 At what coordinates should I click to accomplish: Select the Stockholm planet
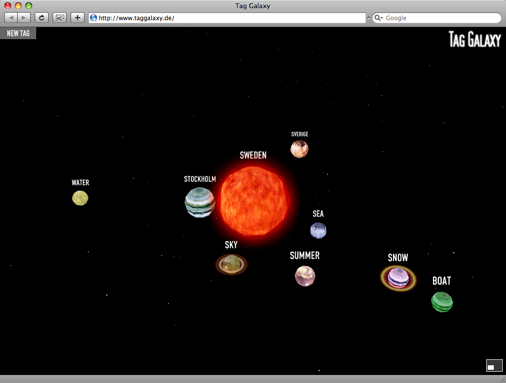[200, 202]
